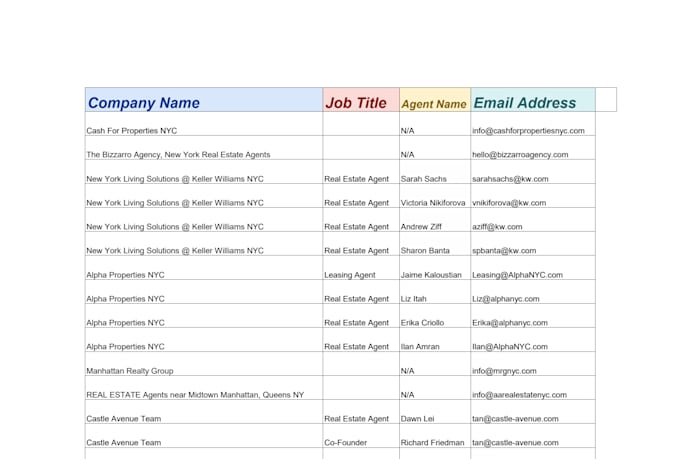Select info@cashforpropertiesnyc.com email cell
The width and height of the screenshot is (680, 459).
pos(533,124)
